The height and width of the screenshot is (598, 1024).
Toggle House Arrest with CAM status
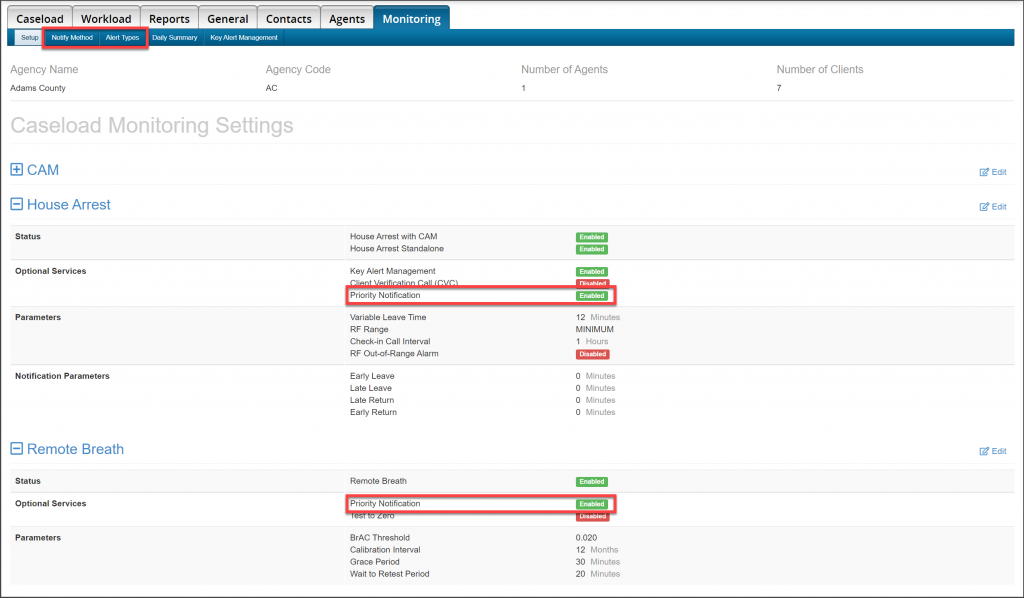point(591,237)
